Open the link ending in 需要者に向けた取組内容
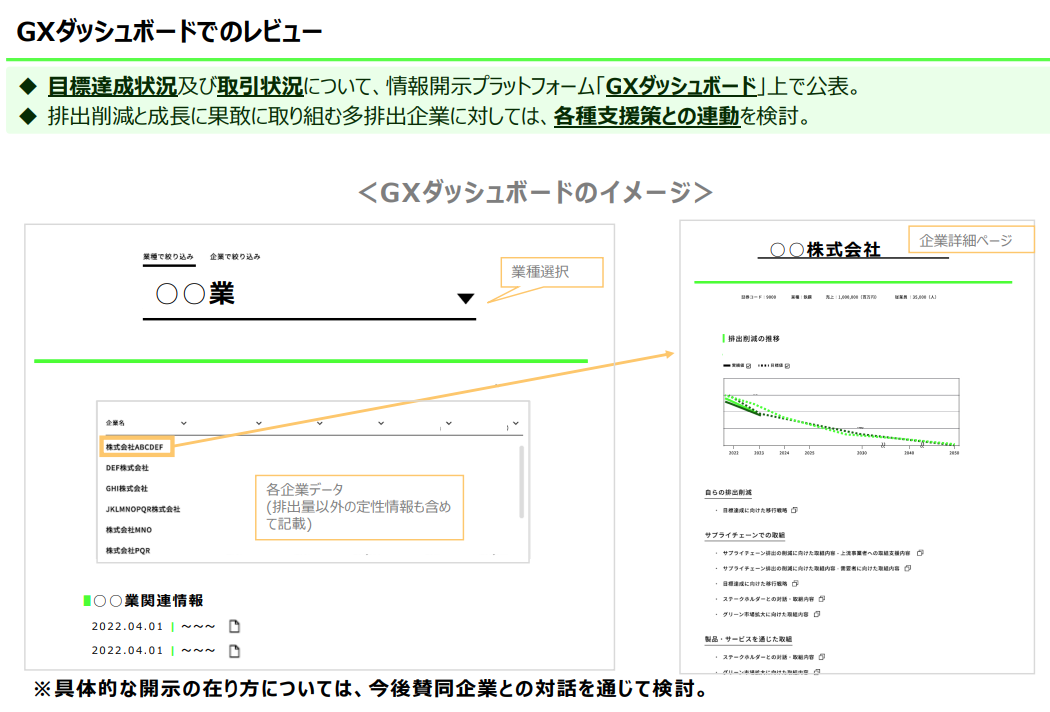1050x712 pixels. point(811,569)
